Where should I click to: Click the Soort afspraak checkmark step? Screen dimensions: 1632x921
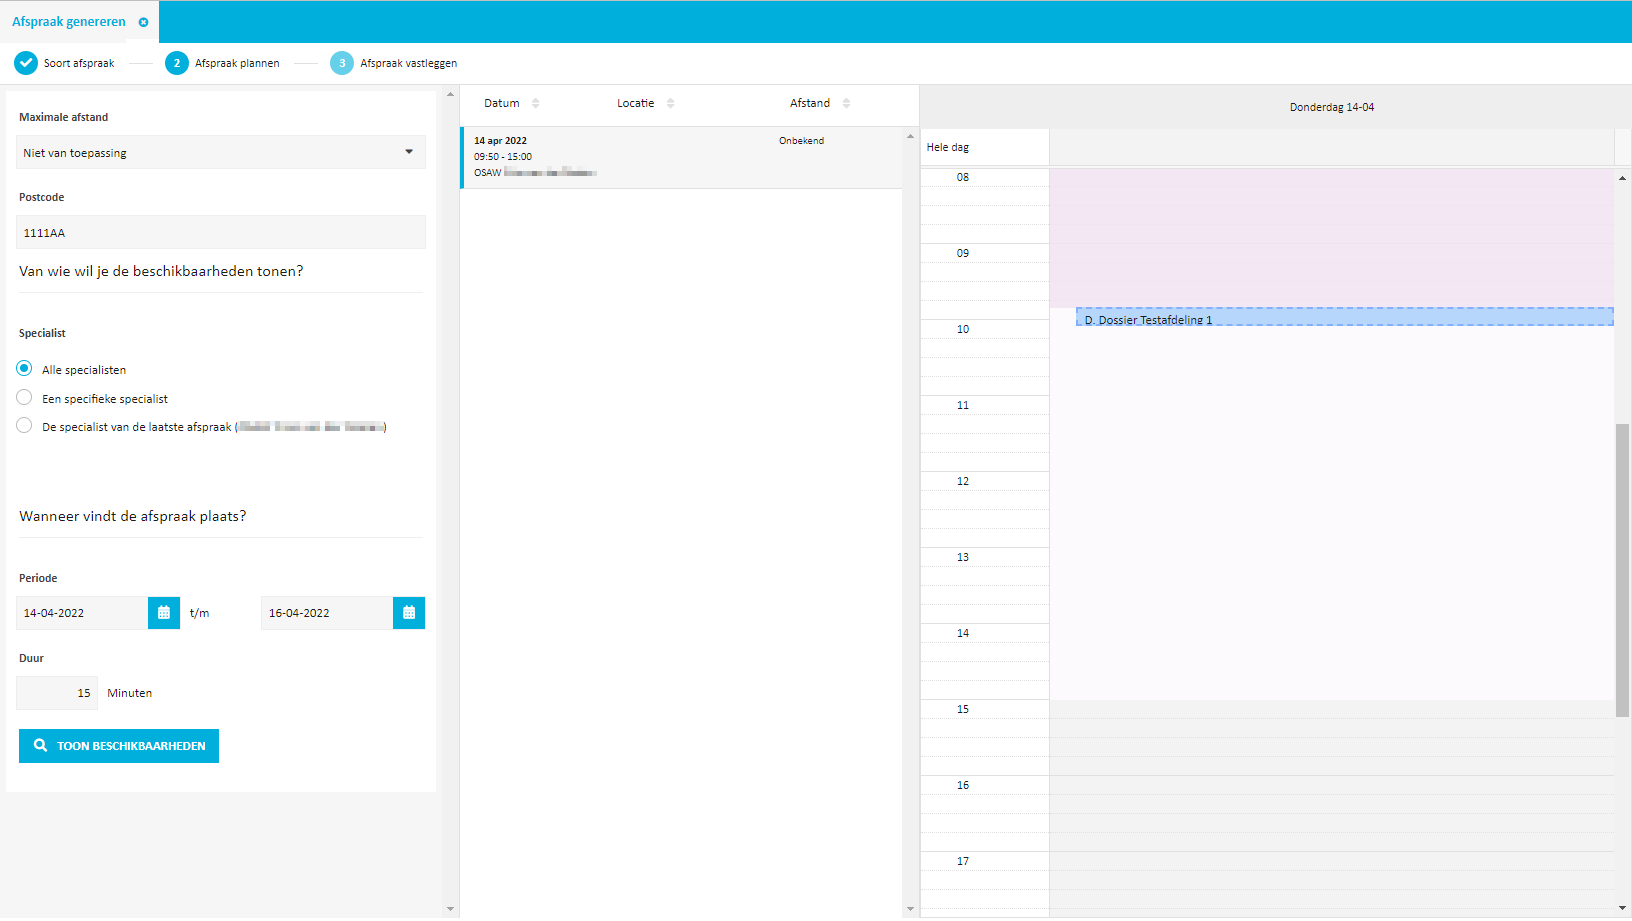point(26,63)
